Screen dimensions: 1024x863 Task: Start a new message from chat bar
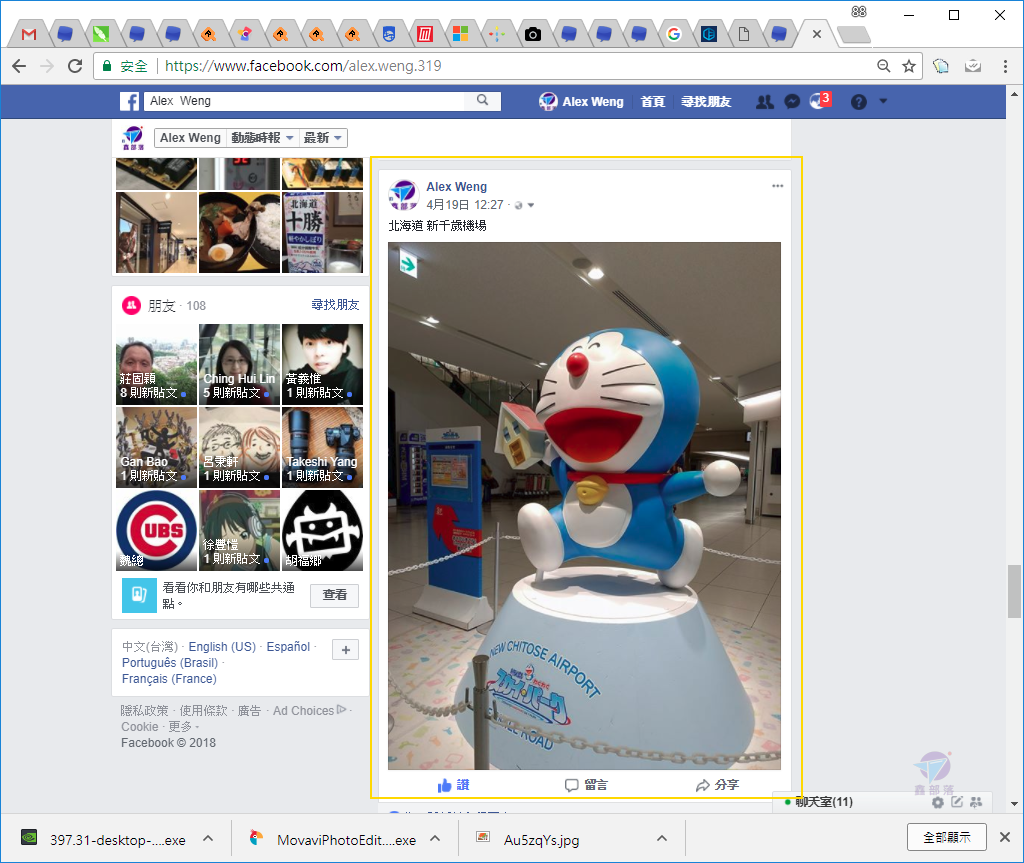point(957,802)
